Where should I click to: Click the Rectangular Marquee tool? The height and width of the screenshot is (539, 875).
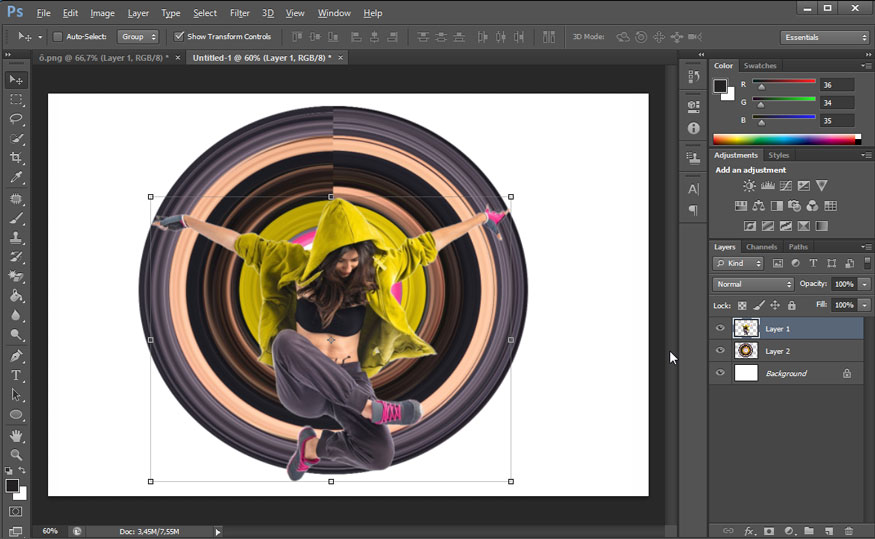point(16,100)
